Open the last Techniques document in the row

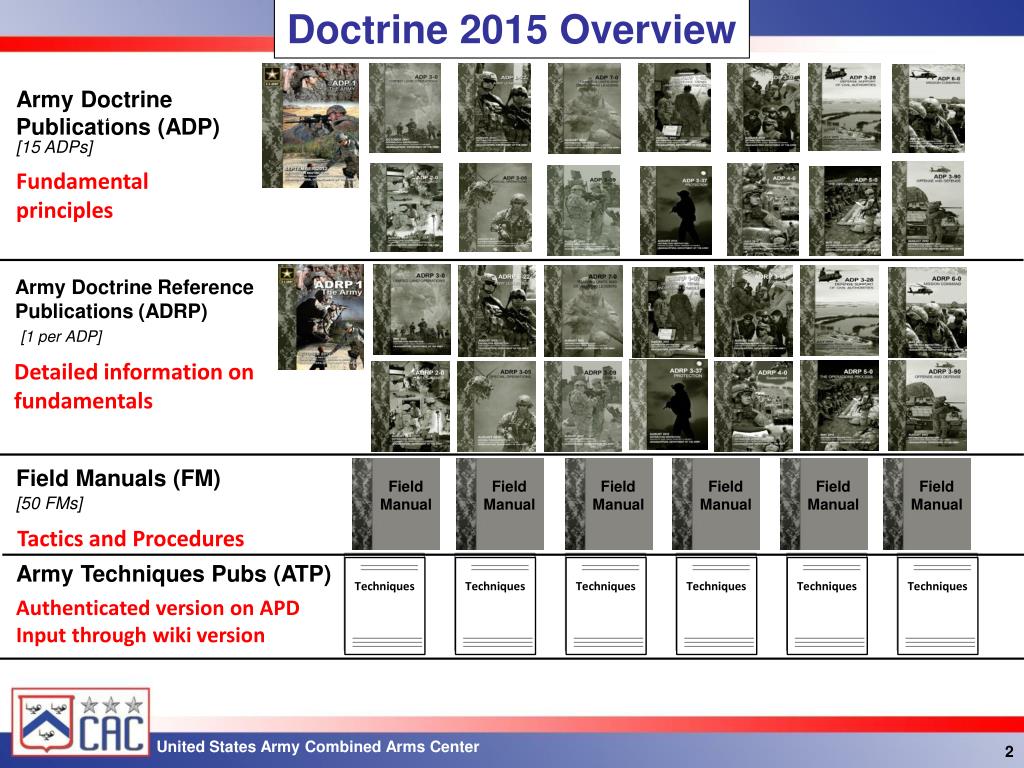coord(938,605)
